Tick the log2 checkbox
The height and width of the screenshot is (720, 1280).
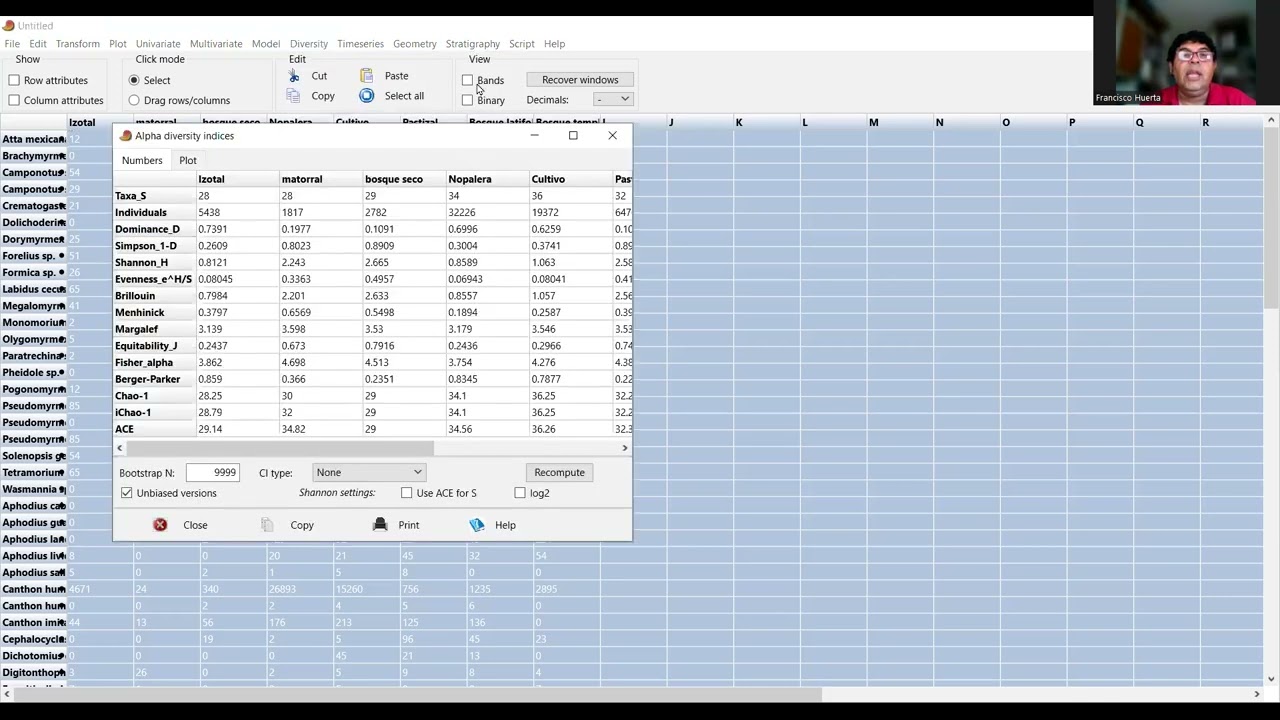tap(520, 493)
